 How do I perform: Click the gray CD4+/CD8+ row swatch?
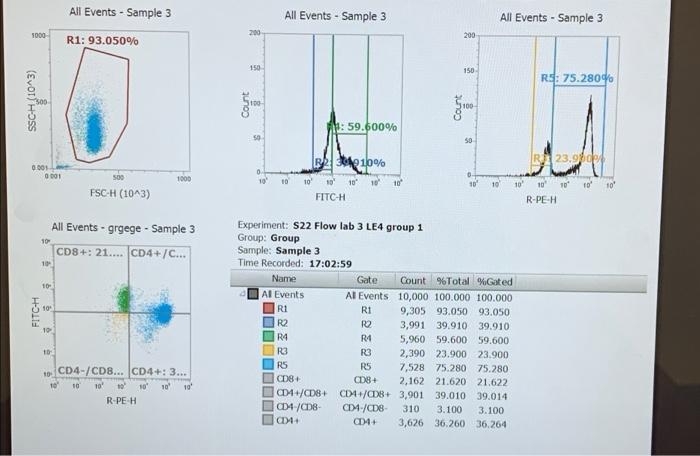(x=268, y=392)
